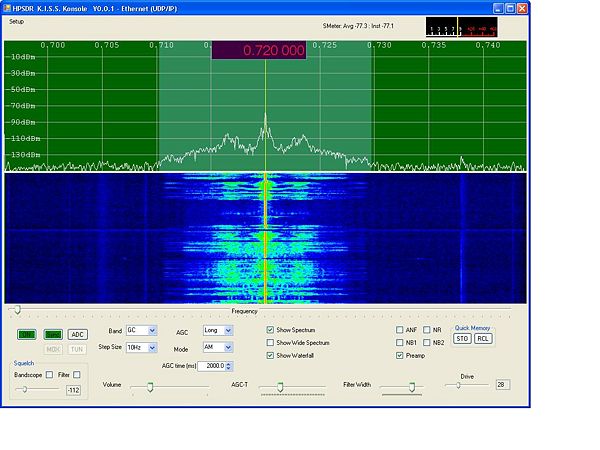Click the 0.720 000 frequency display
This screenshot has width=600, height=450.
[258, 50]
